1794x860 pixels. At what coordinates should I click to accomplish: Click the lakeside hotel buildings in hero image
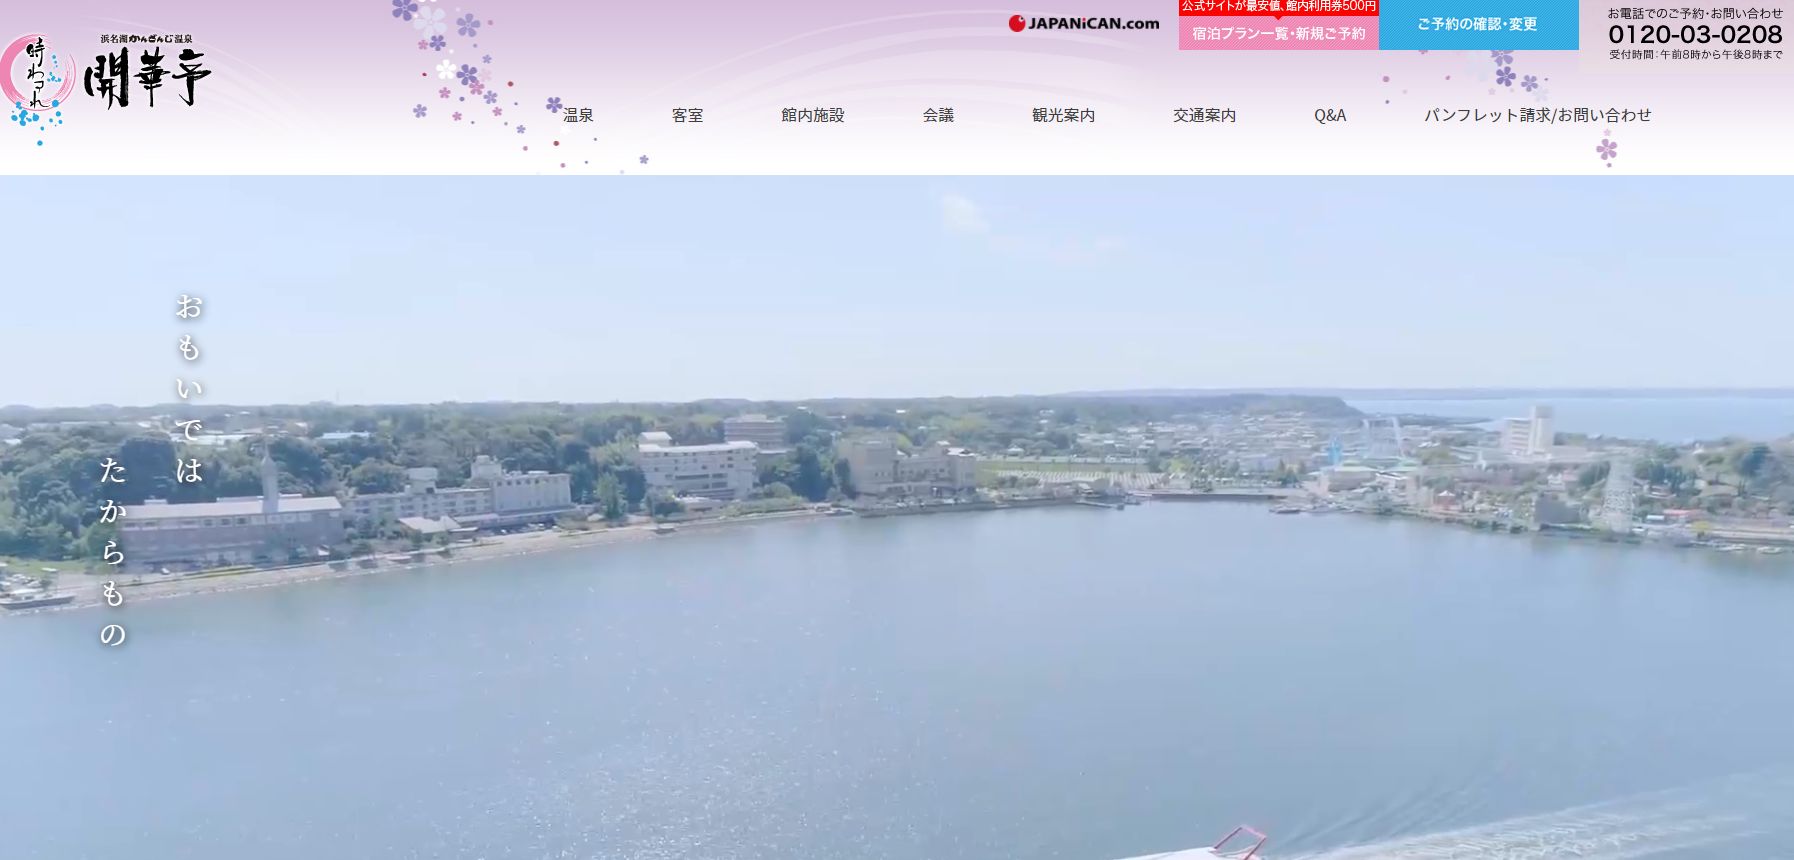coord(698,468)
